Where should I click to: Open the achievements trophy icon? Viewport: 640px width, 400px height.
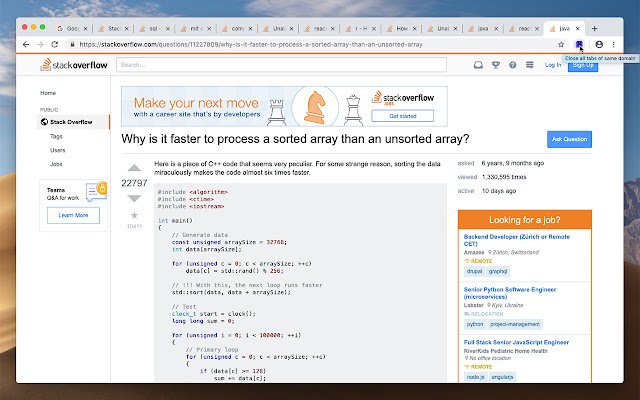[496, 65]
